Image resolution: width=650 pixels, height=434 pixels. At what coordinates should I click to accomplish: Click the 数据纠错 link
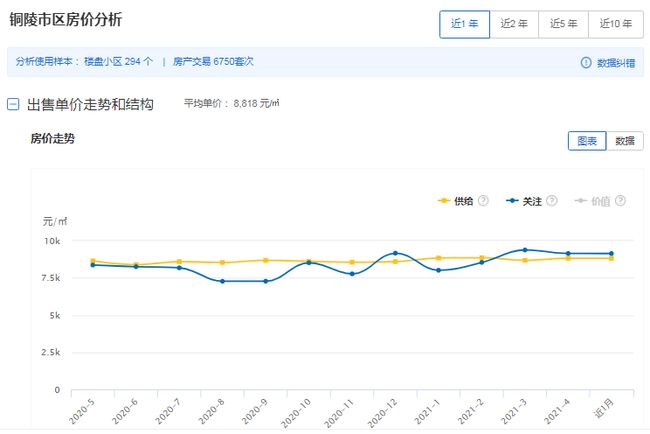point(616,63)
